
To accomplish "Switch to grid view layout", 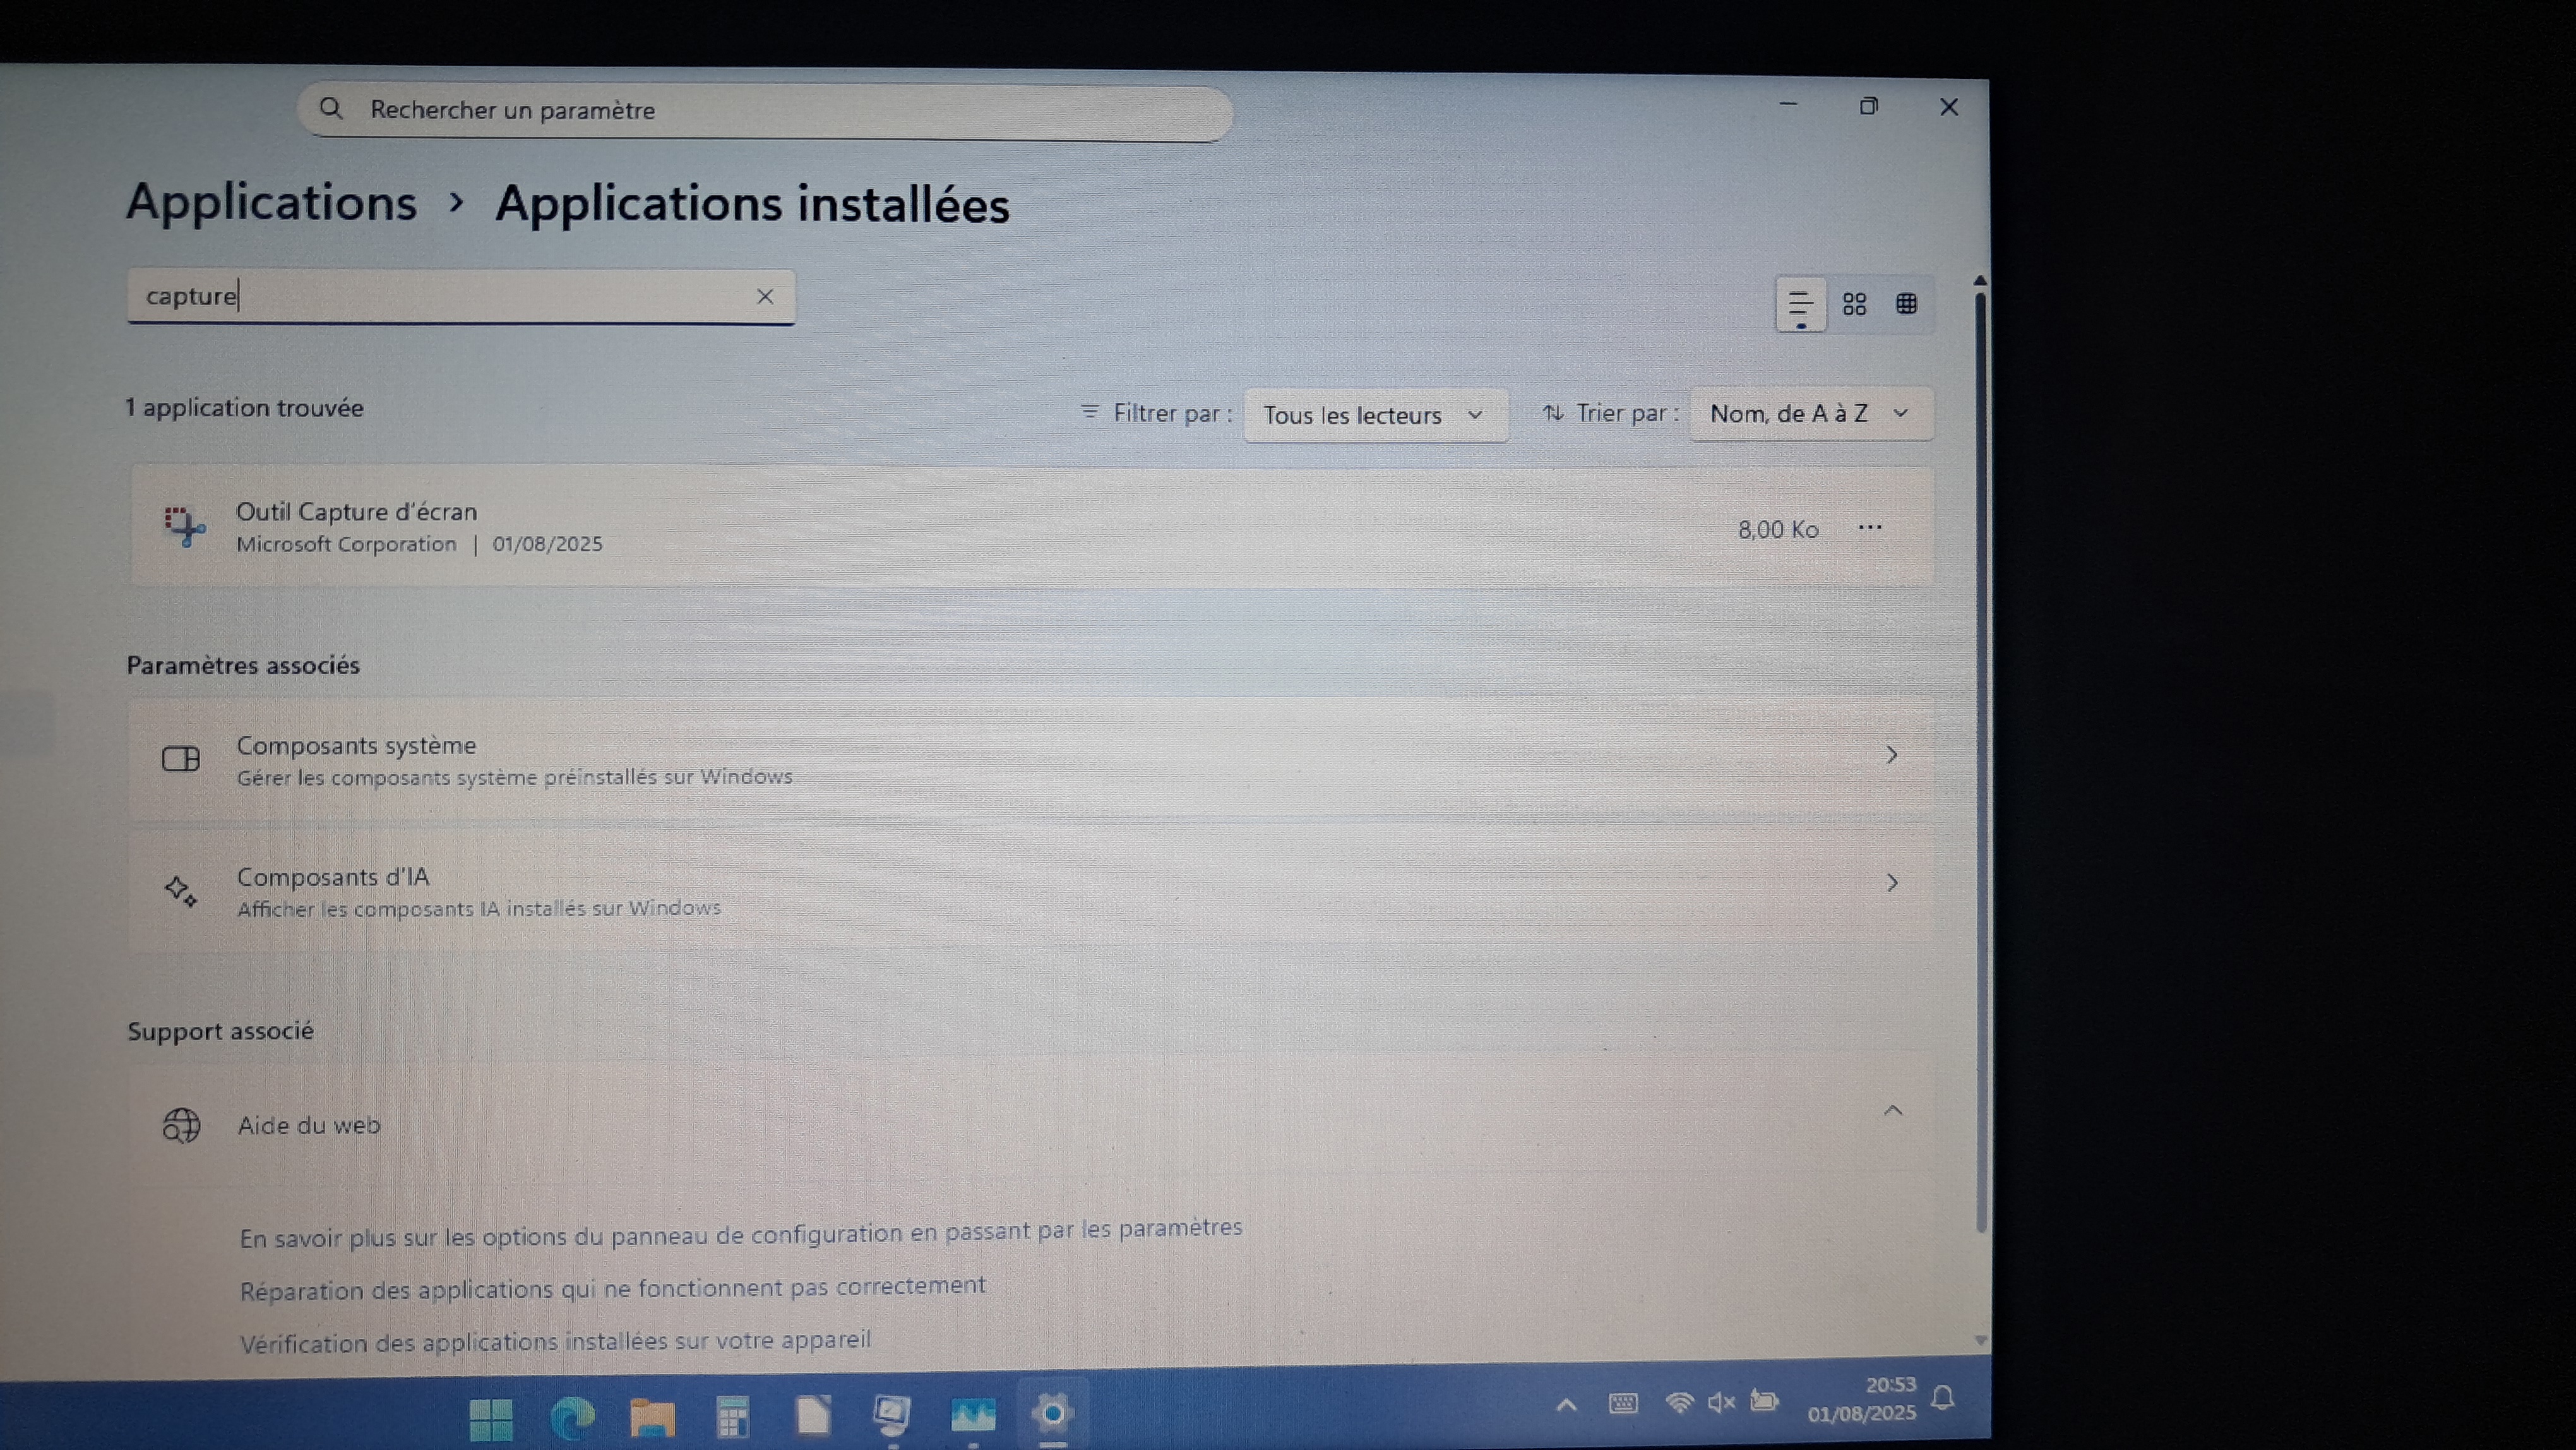I will 1855,304.
